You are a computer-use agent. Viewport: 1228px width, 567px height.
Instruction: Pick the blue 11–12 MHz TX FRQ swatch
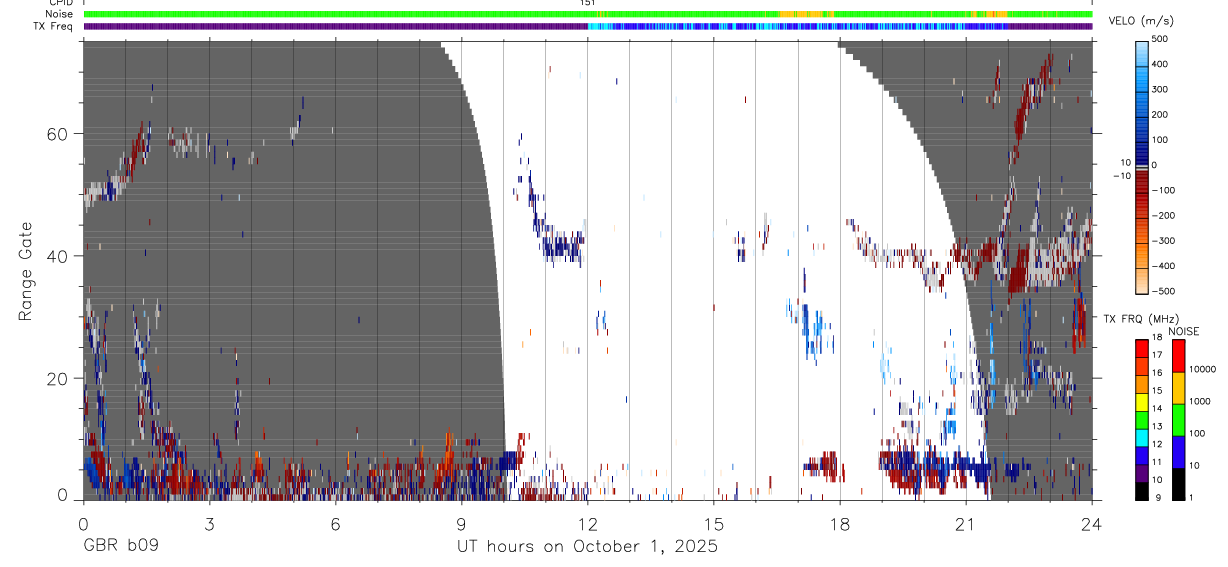[x=1141, y=455]
